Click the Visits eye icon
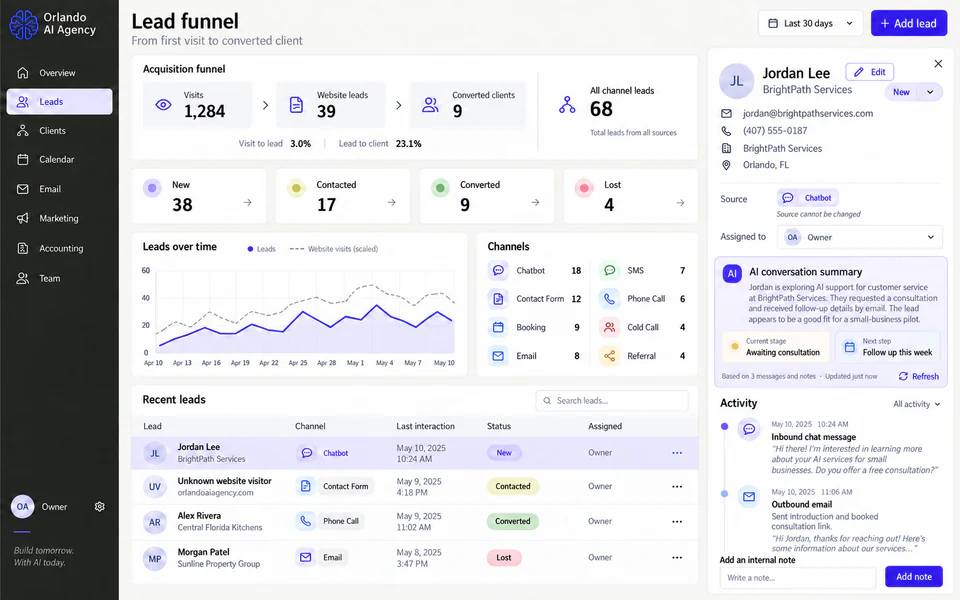This screenshot has width=960, height=600. [163, 105]
